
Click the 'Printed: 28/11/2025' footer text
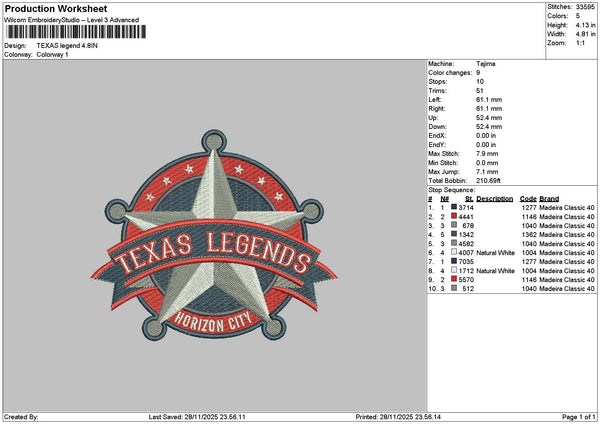pyautogui.click(x=398, y=417)
